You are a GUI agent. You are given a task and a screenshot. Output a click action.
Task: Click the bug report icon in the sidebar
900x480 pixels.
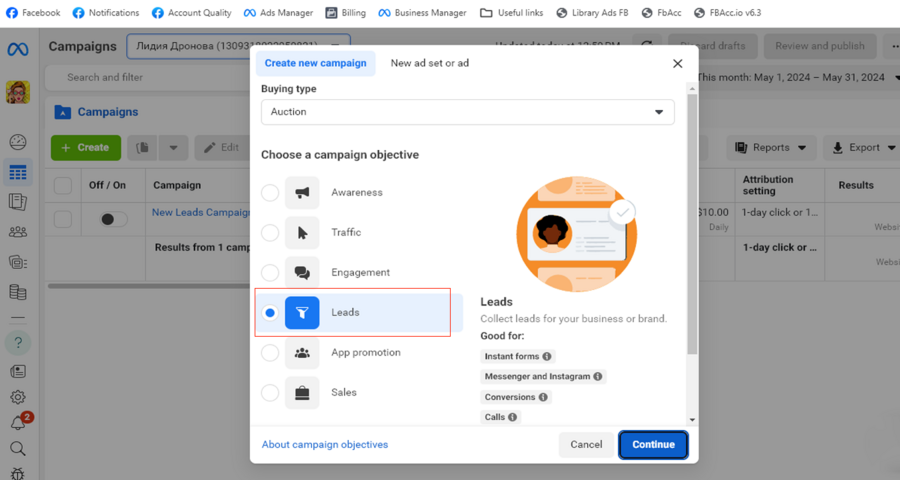click(x=18, y=474)
